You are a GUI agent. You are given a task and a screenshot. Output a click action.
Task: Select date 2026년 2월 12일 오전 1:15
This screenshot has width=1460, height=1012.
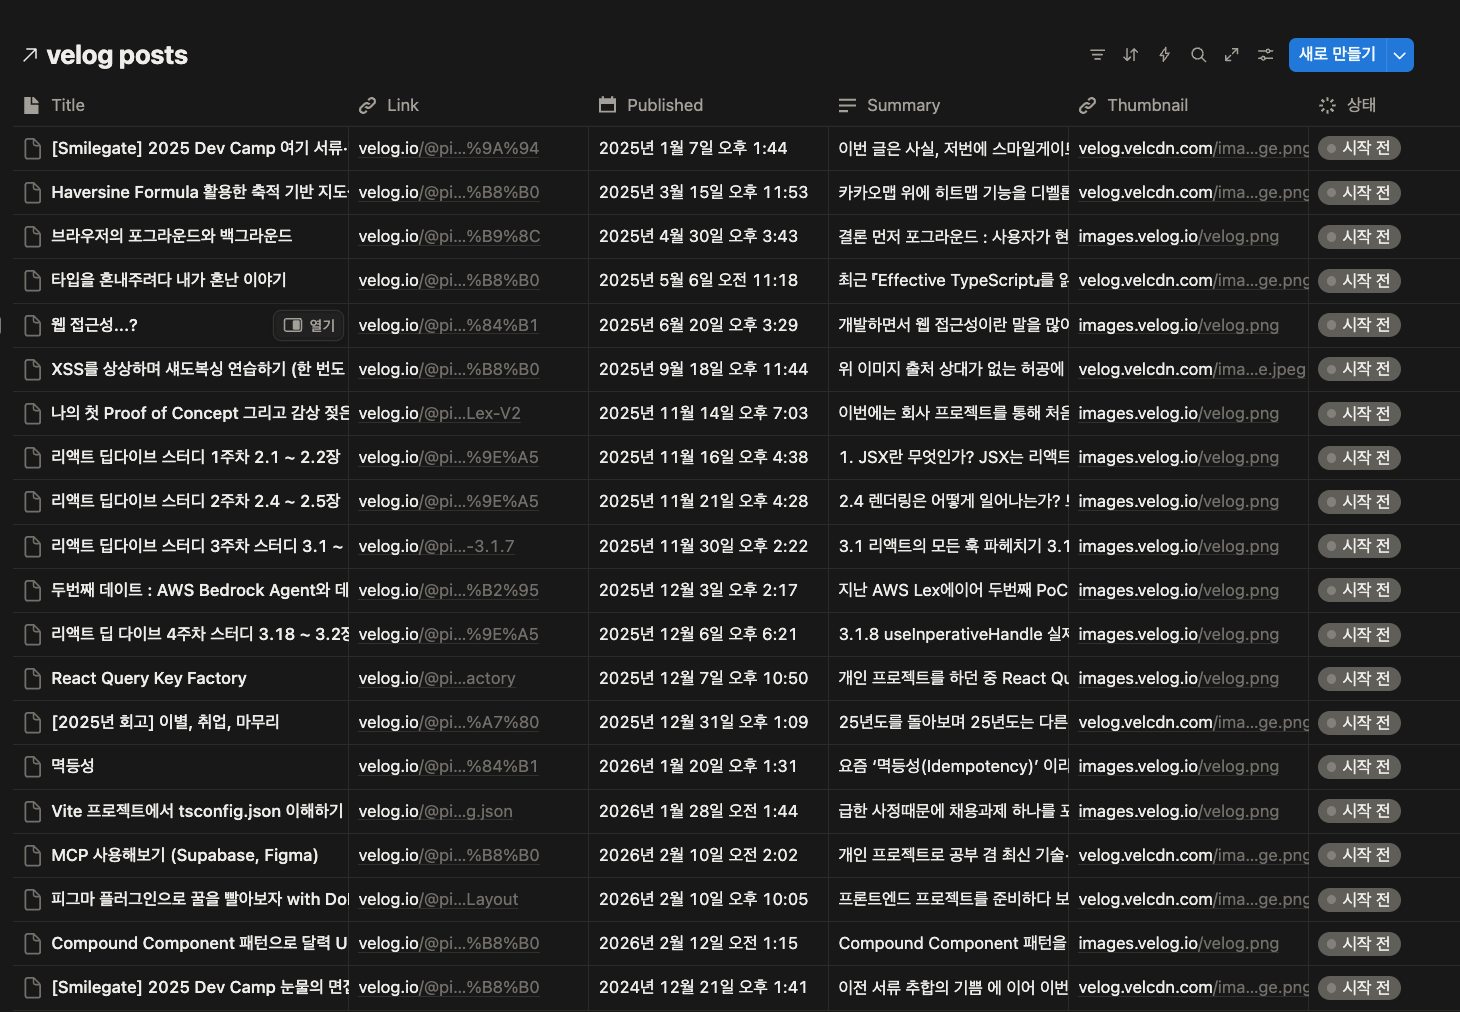(698, 944)
